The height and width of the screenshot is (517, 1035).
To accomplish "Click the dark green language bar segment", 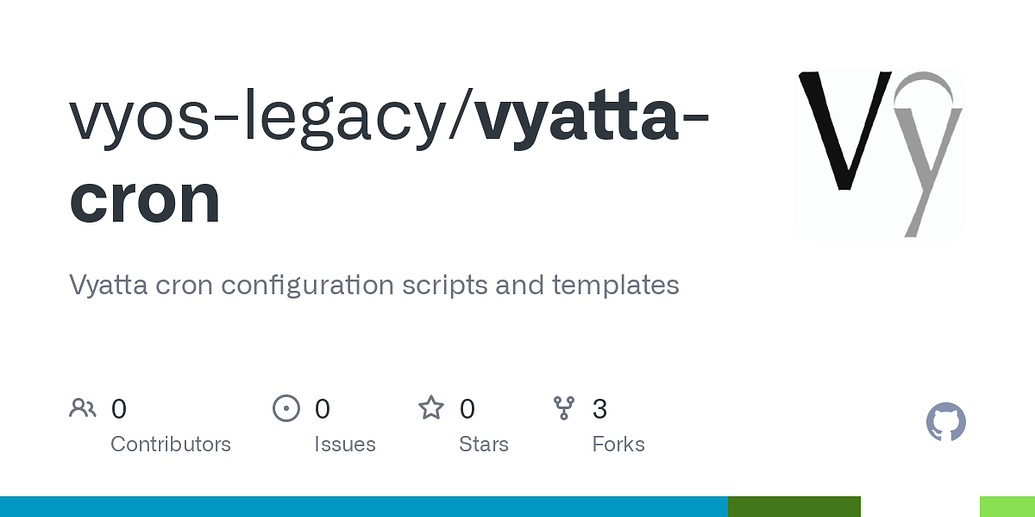I will coord(794,506).
